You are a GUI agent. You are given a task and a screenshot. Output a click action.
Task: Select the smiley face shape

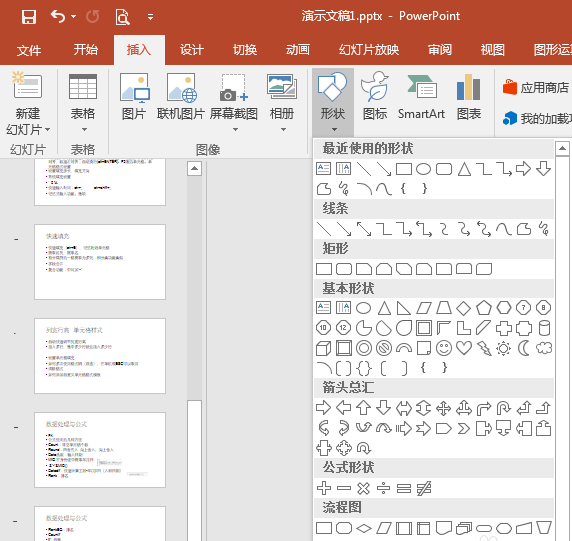[444, 348]
